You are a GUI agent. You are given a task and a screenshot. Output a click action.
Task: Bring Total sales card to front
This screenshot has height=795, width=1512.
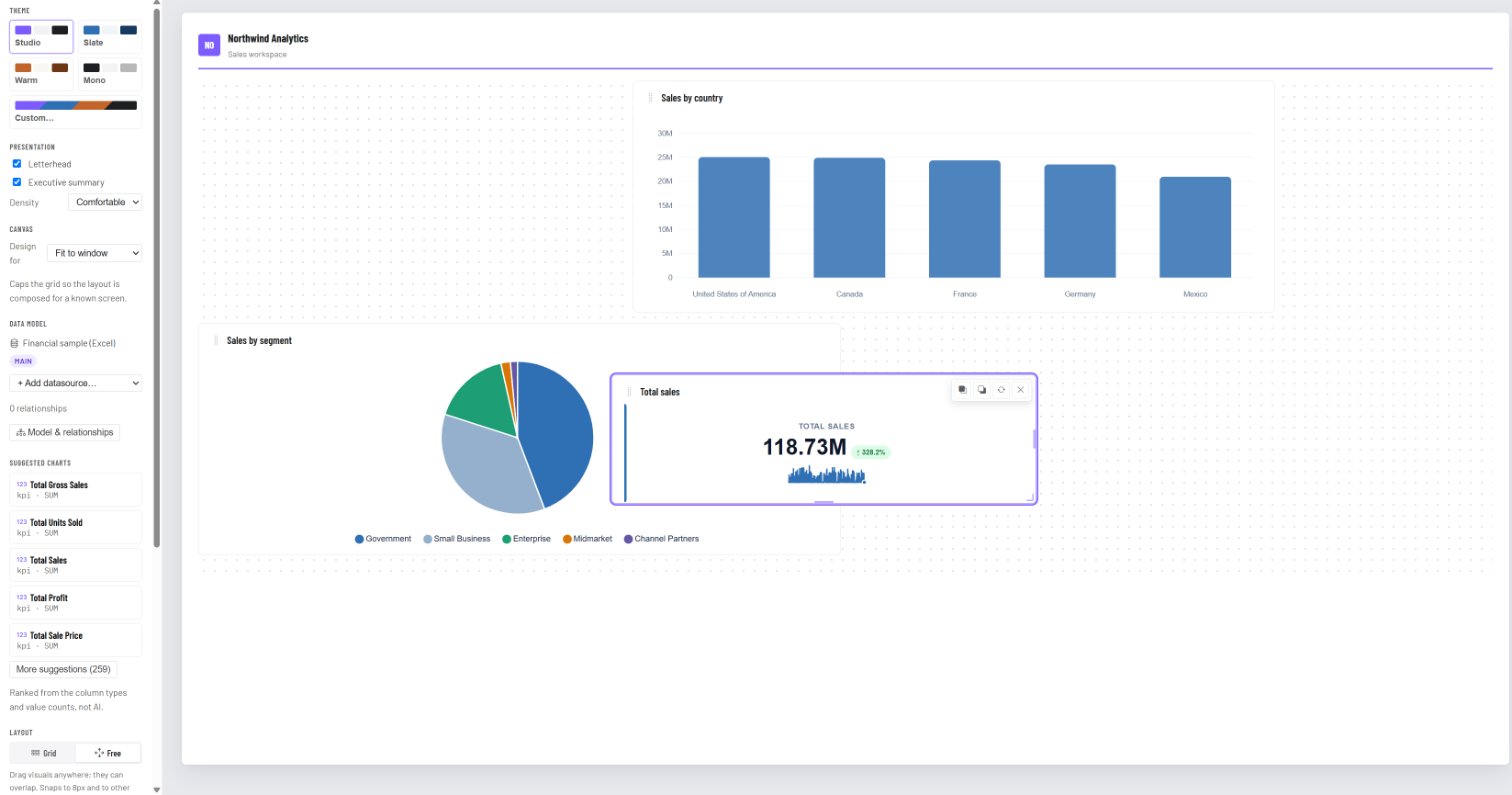(962, 390)
